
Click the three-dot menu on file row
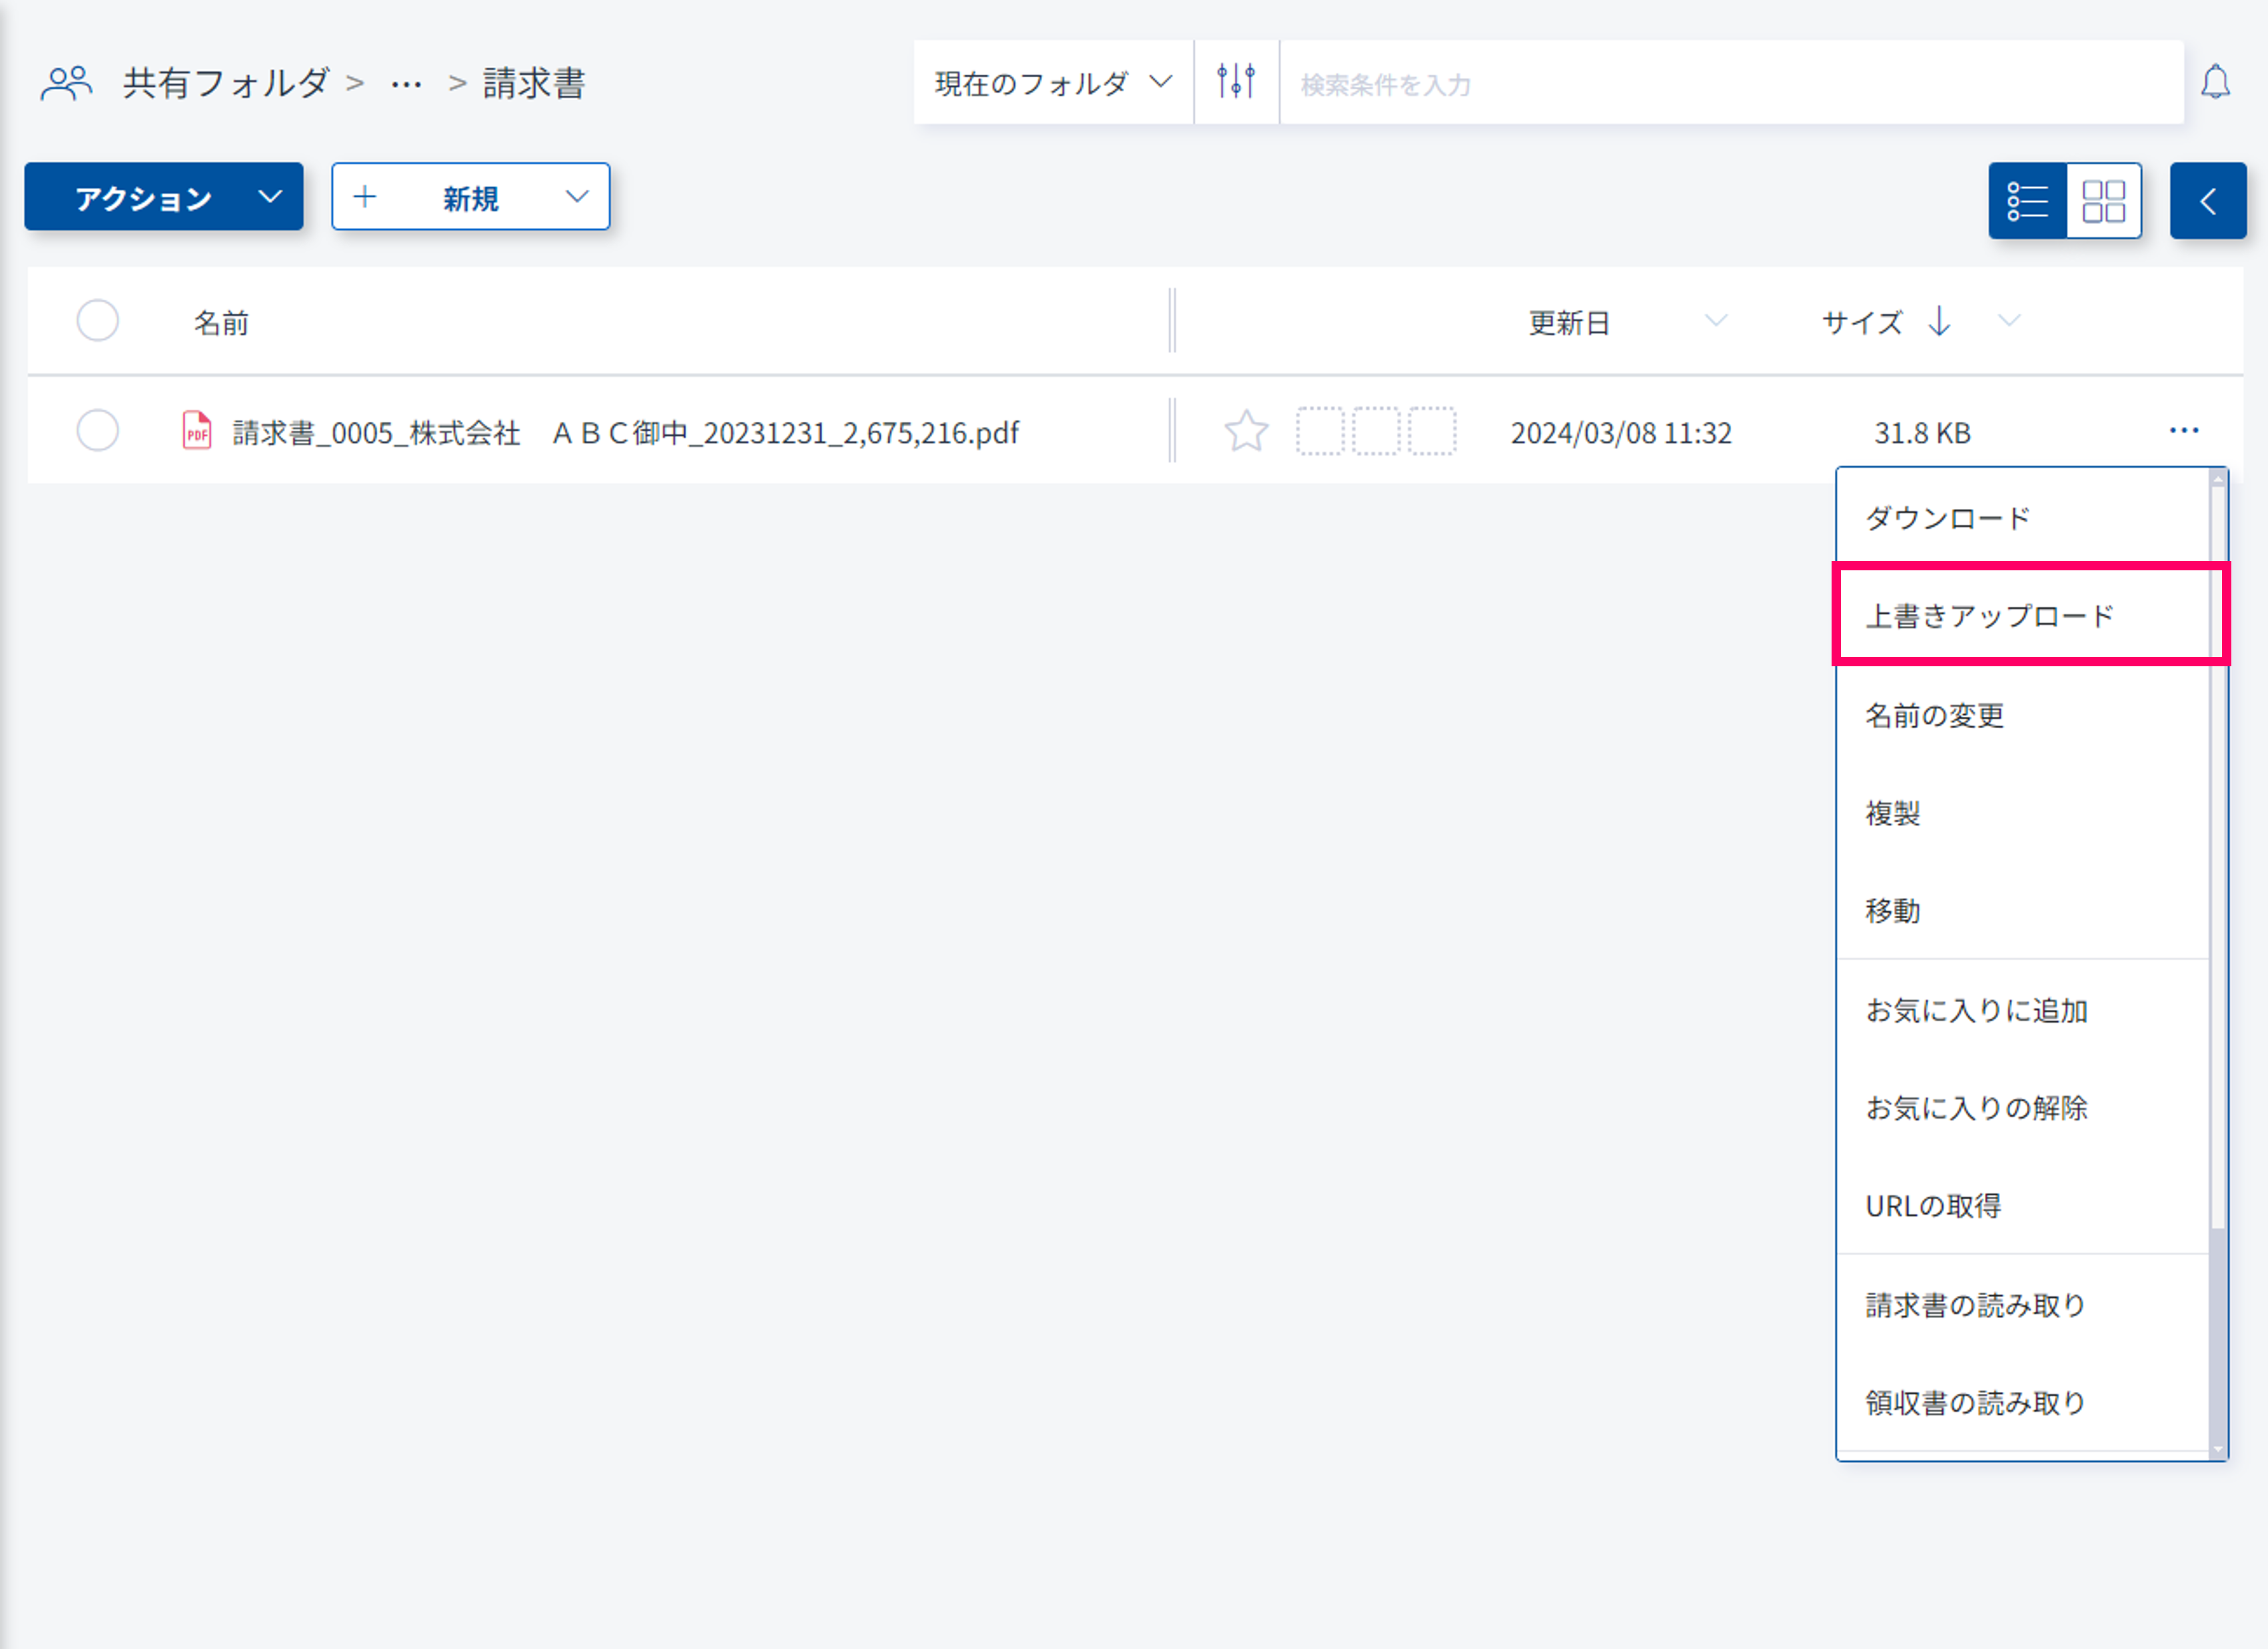coord(2183,431)
